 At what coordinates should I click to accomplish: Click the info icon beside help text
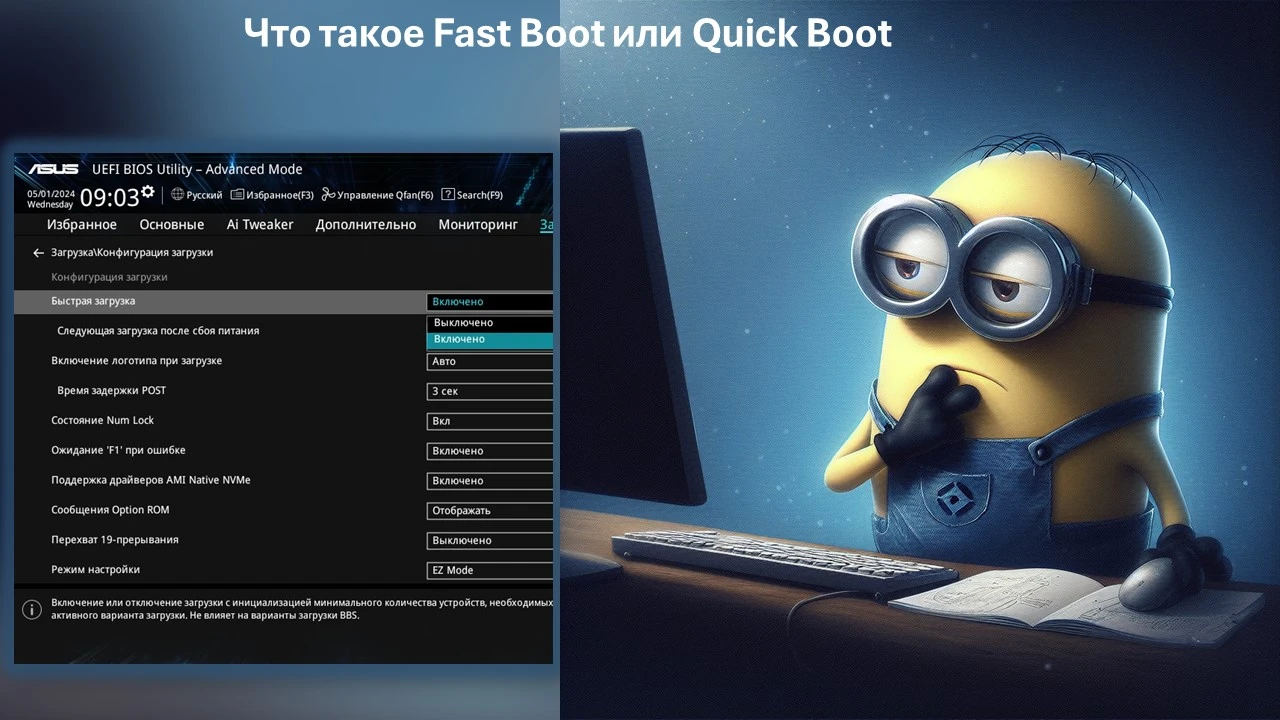tap(32, 609)
